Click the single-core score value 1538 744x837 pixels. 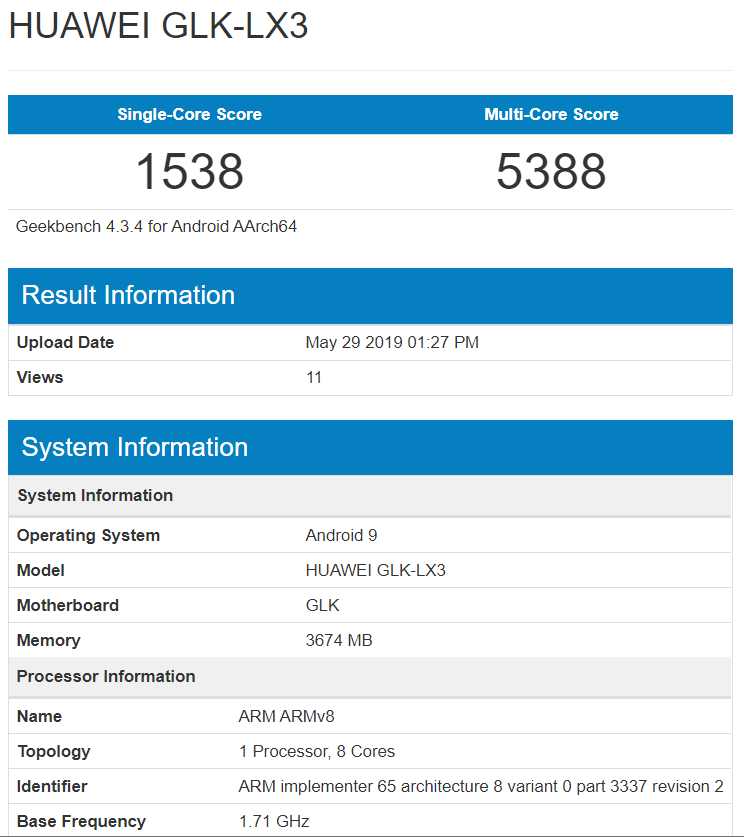(190, 171)
